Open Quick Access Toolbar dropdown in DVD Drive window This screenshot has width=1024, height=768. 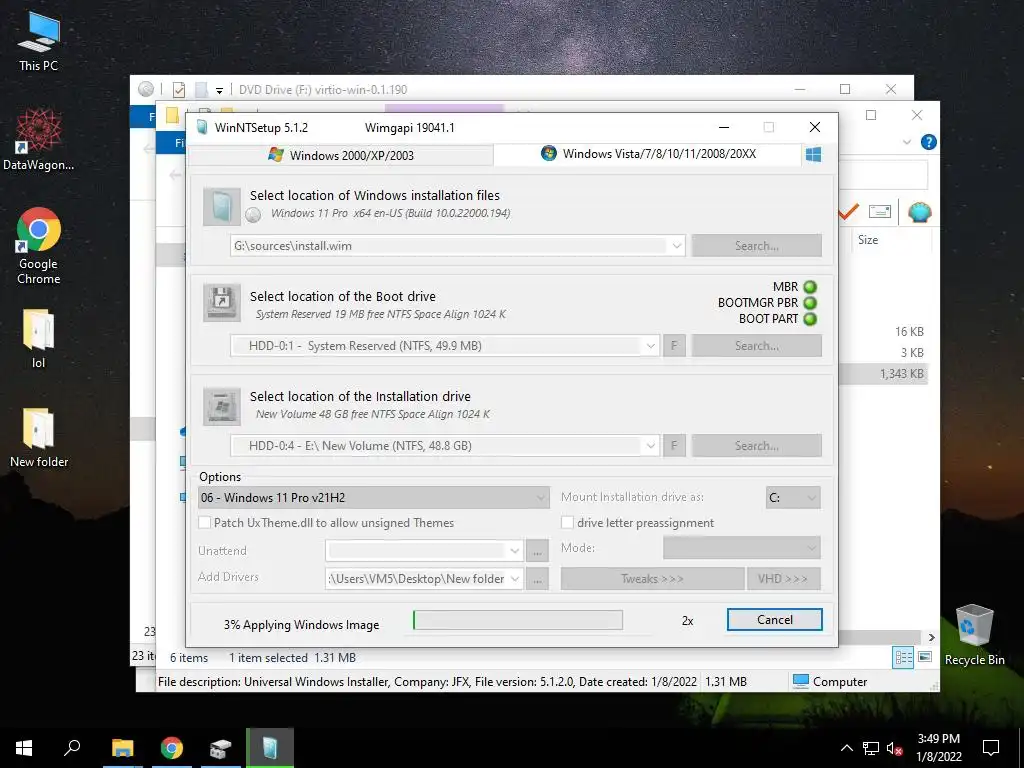click(219, 90)
